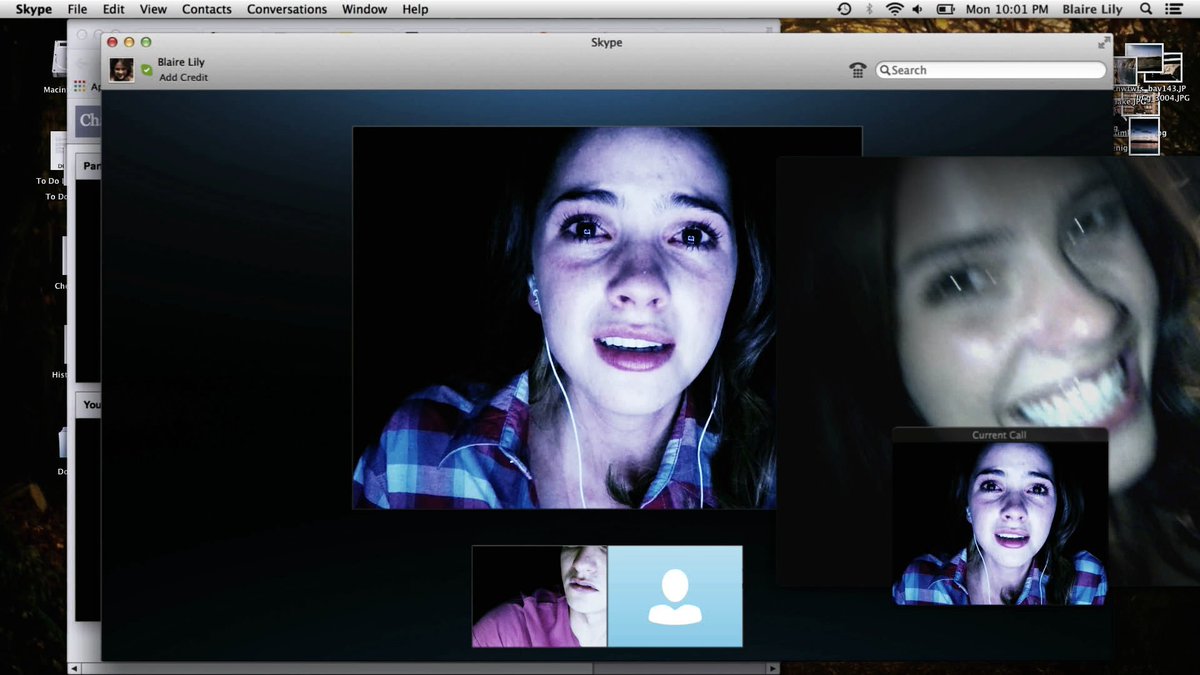Click the Blaire Lily name in Skype header
Viewport: 1200px width, 675px height.
click(181, 62)
